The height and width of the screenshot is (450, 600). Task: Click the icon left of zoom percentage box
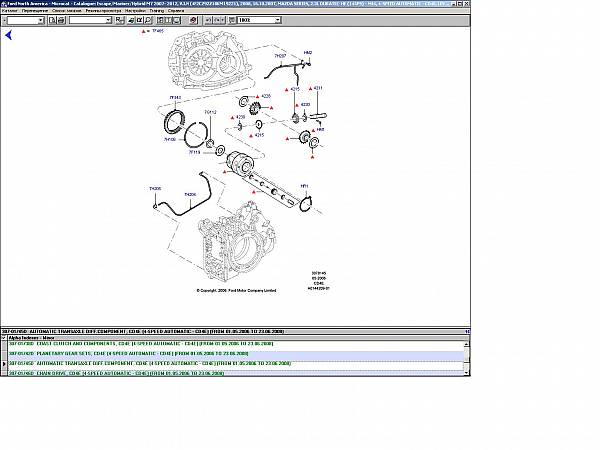tap(232, 20)
